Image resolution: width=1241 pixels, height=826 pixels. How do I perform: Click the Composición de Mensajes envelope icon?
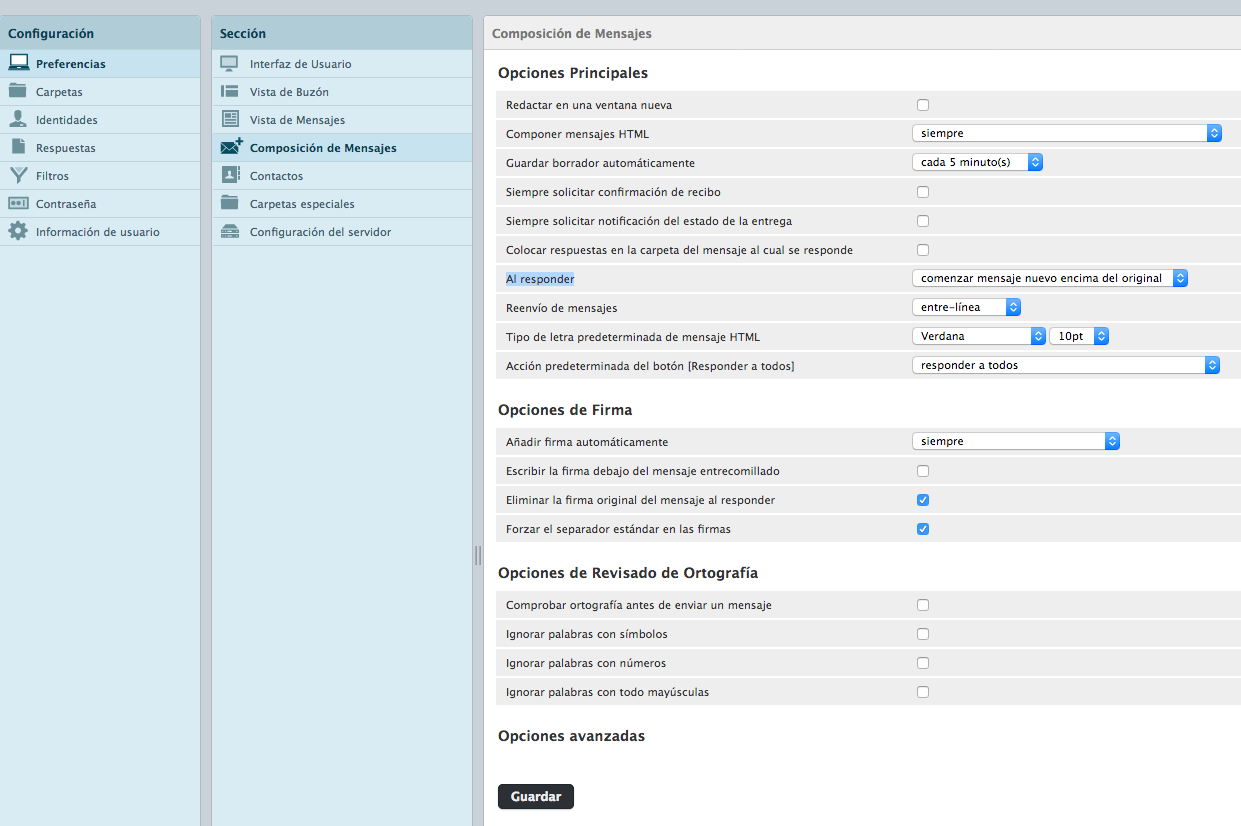tap(232, 147)
